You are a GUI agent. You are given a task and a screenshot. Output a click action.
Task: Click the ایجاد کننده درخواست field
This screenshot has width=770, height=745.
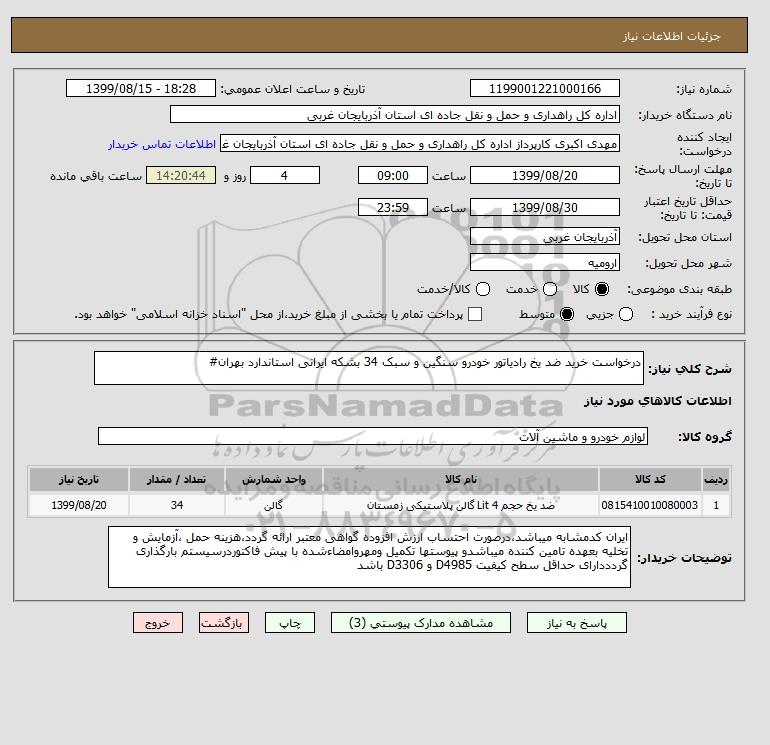420,144
